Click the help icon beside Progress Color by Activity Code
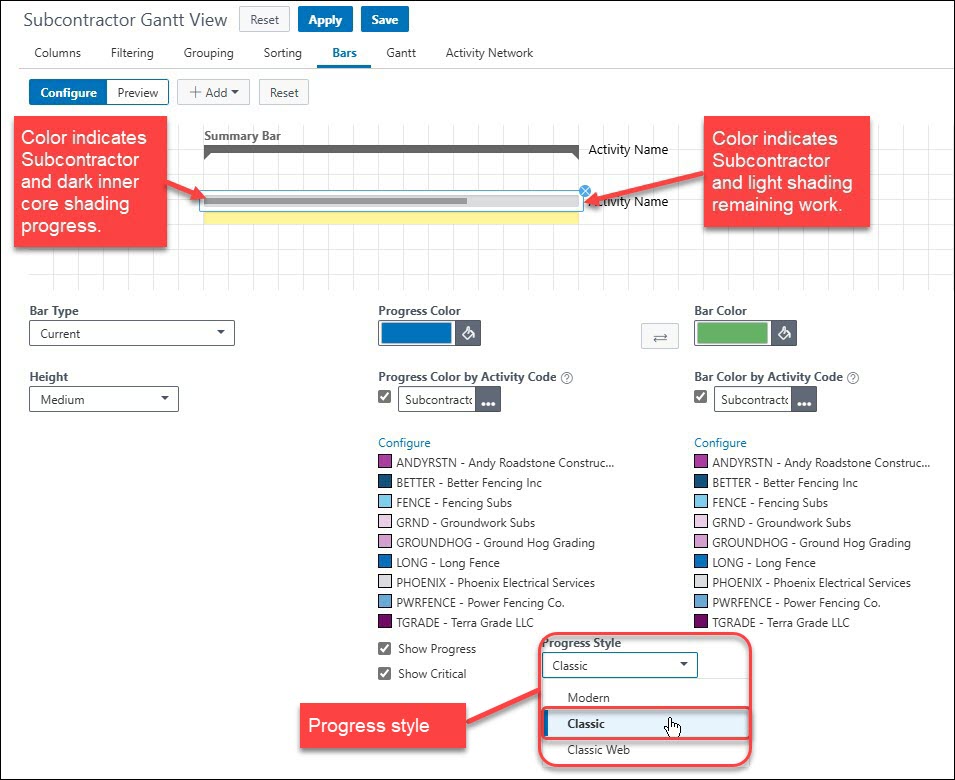The height and width of the screenshot is (780, 955). [x=566, y=378]
